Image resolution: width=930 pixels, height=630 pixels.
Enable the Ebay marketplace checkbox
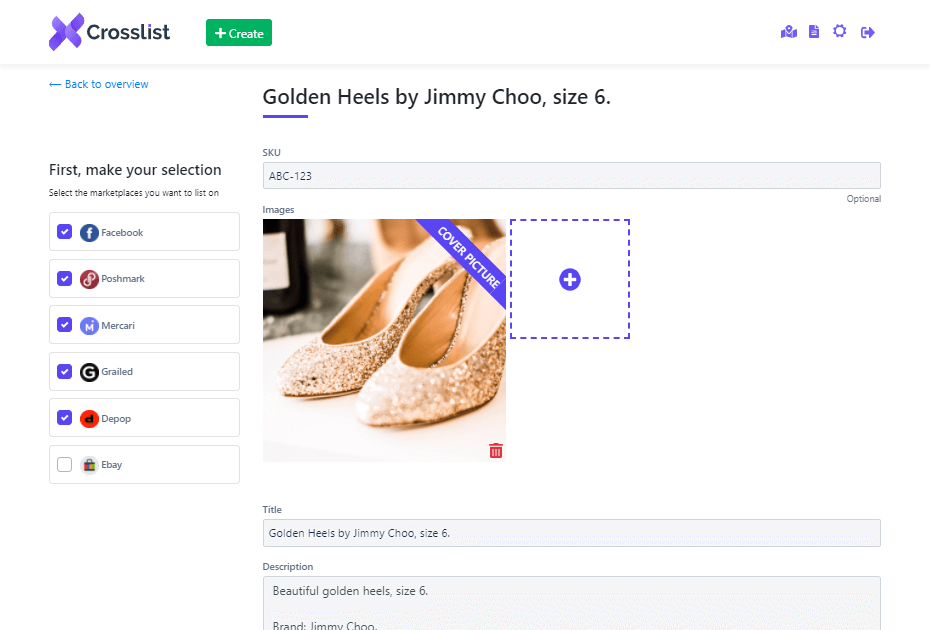65,464
